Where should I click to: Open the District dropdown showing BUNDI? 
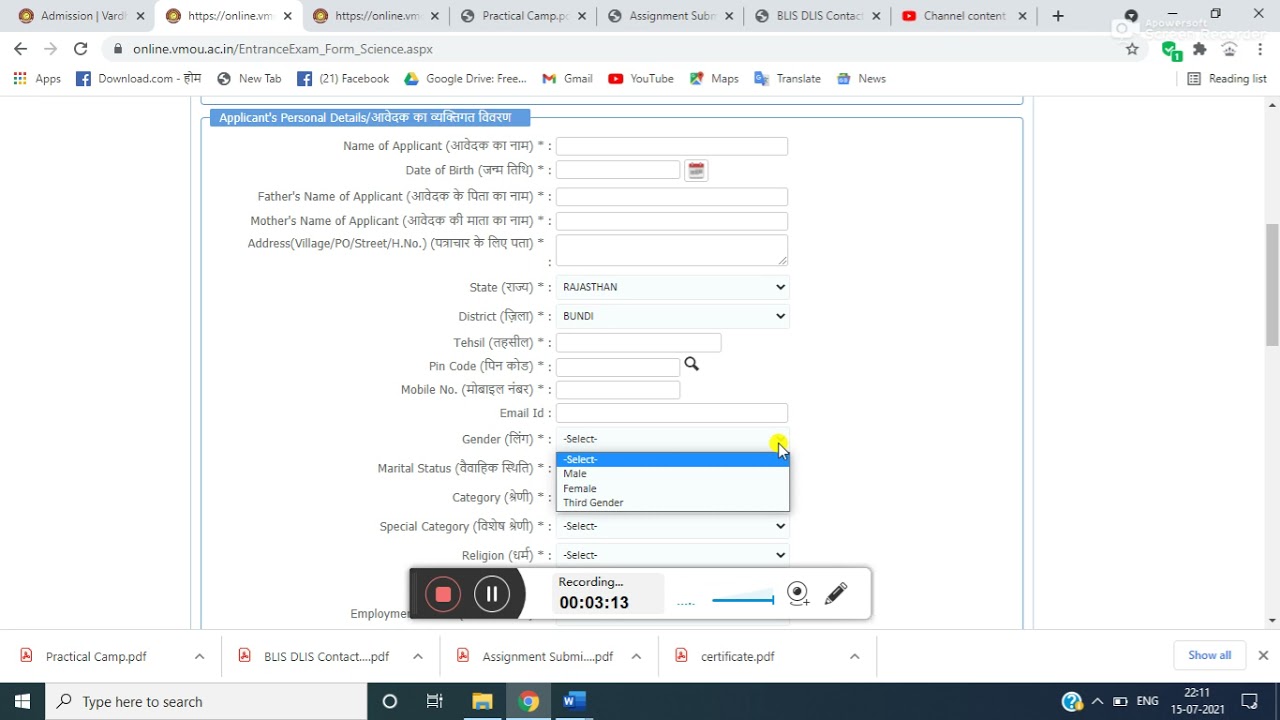tap(672, 316)
